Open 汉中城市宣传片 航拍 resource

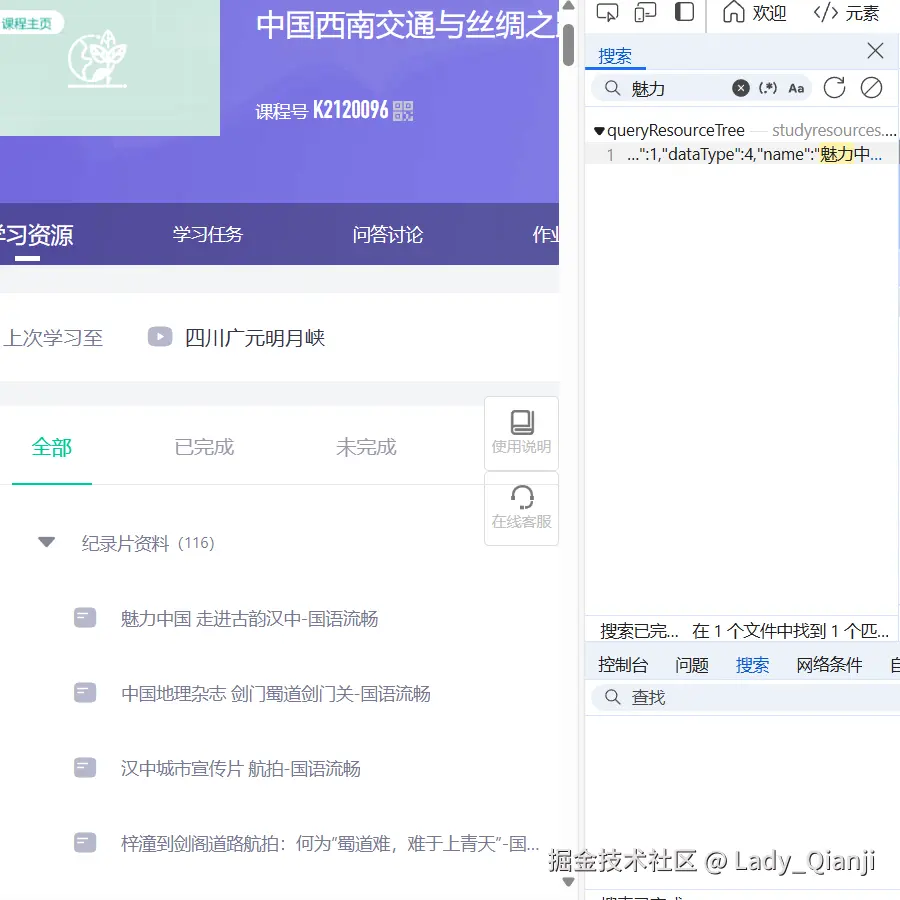tap(240, 769)
